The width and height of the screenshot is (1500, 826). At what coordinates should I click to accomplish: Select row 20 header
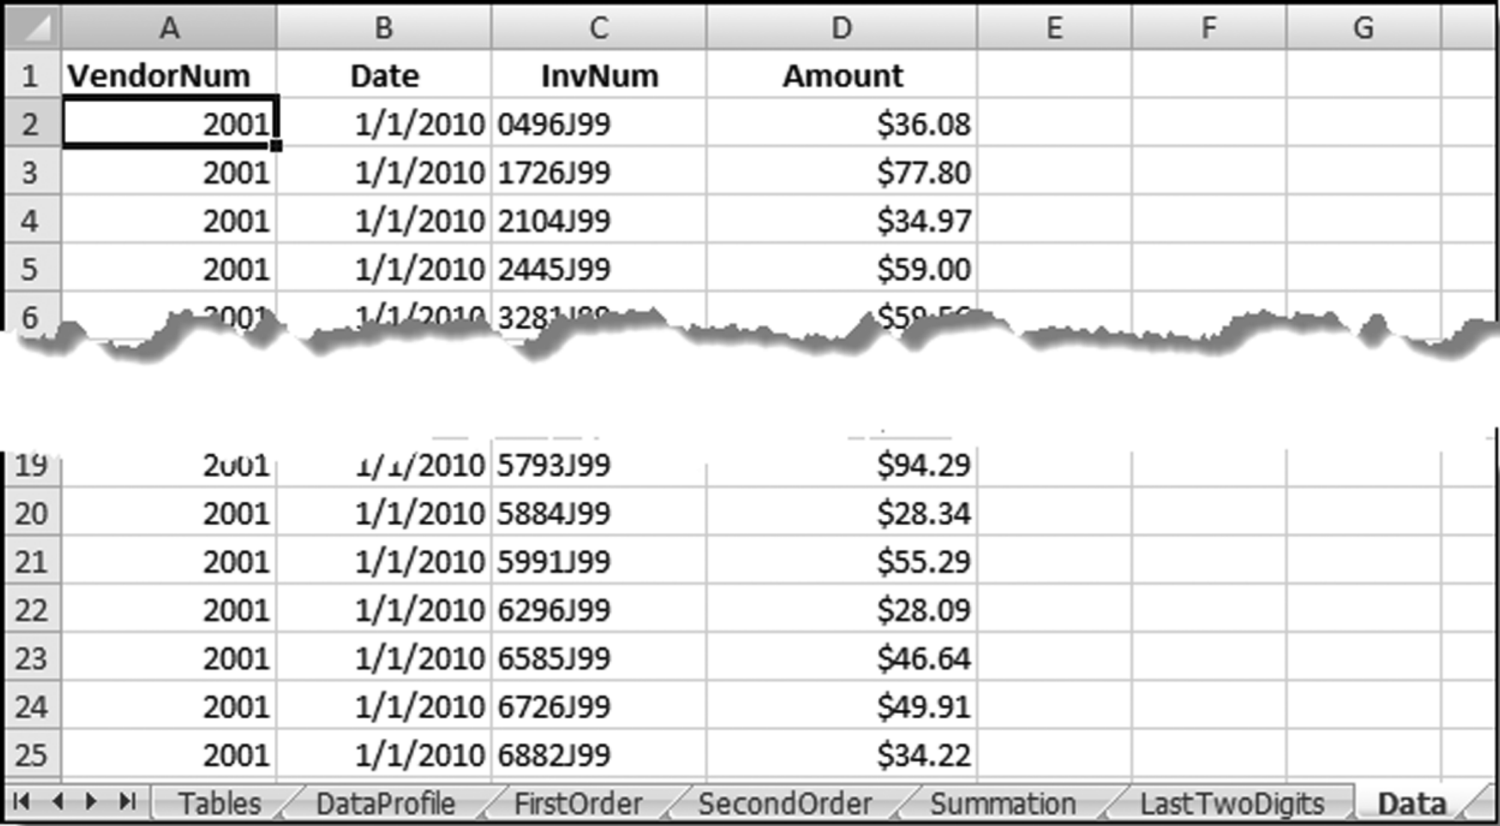point(32,513)
